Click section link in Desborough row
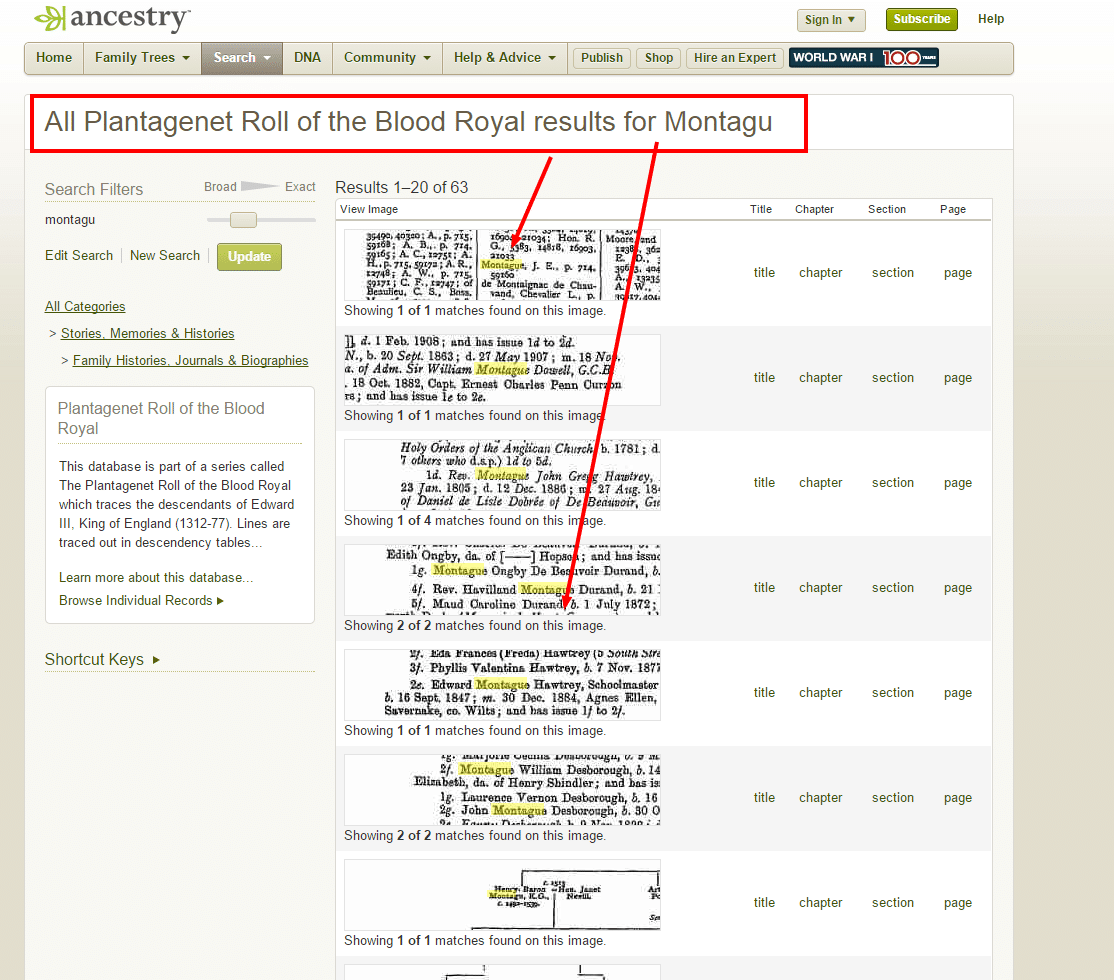The image size is (1114, 980). tap(893, 798)
